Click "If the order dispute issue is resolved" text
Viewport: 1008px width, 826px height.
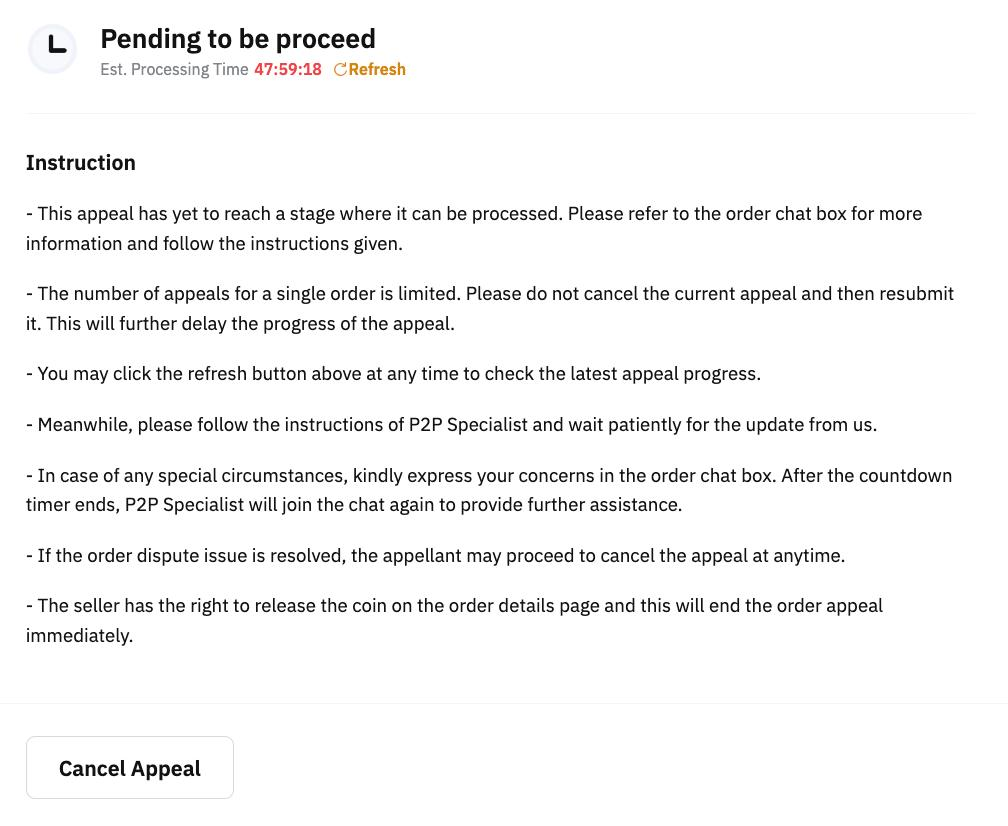click(190, 555)
